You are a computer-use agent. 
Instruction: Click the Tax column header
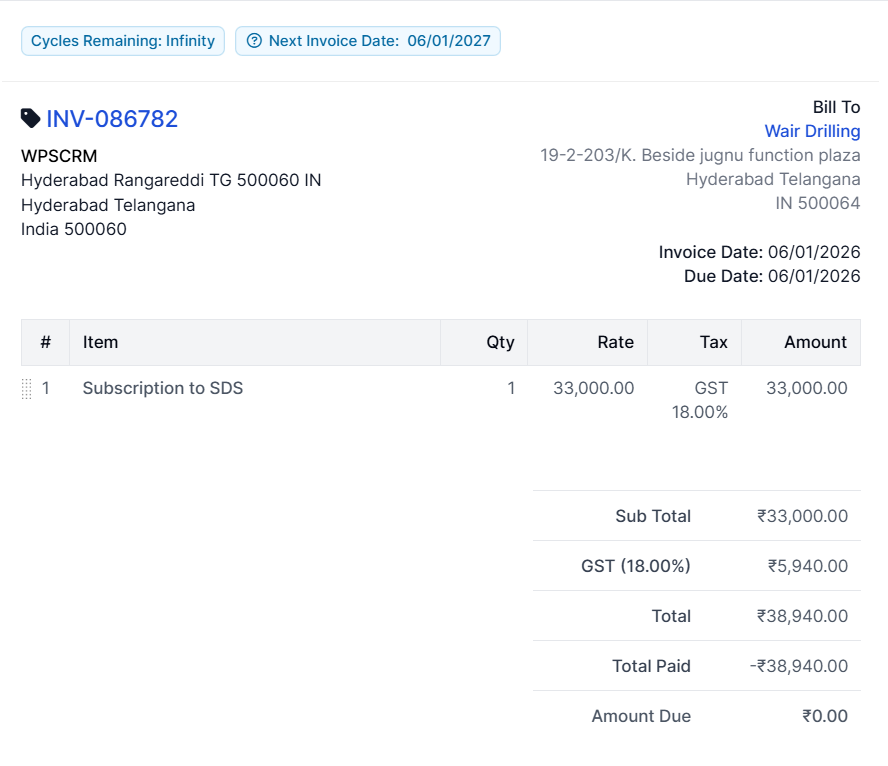click(713, 342)
